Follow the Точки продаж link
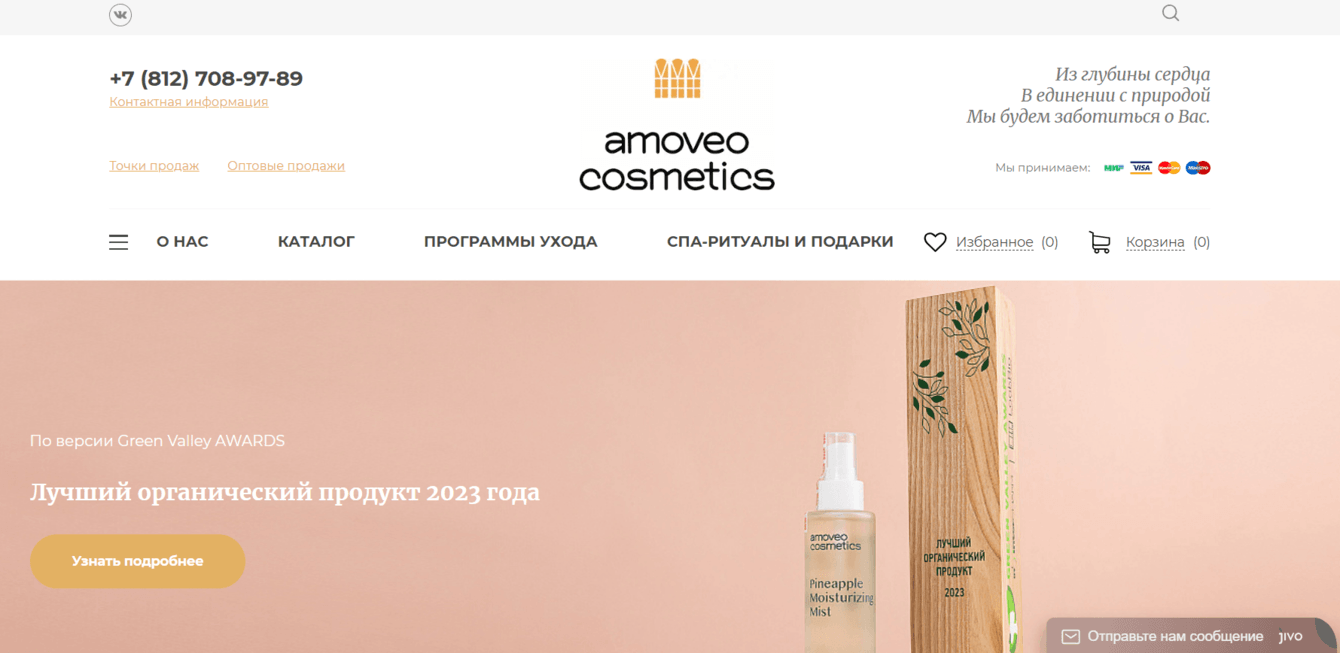1340x653 pixels. (x=154, y=166)
